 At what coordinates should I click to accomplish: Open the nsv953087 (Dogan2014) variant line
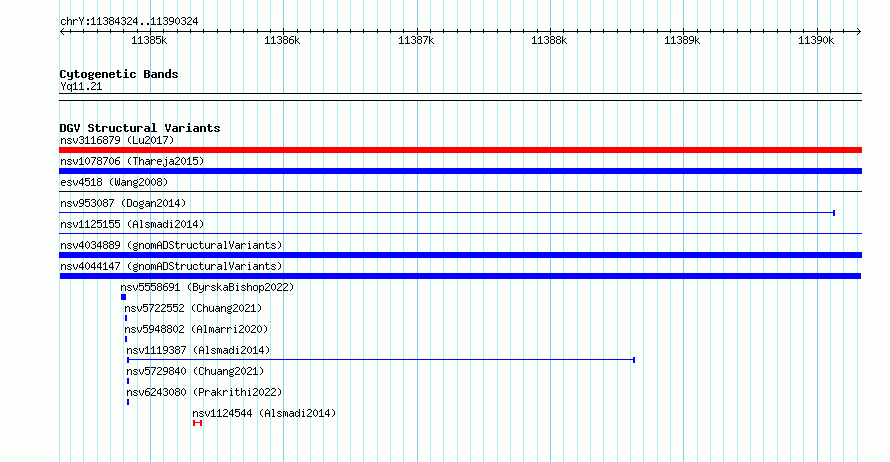coord(447,213)
